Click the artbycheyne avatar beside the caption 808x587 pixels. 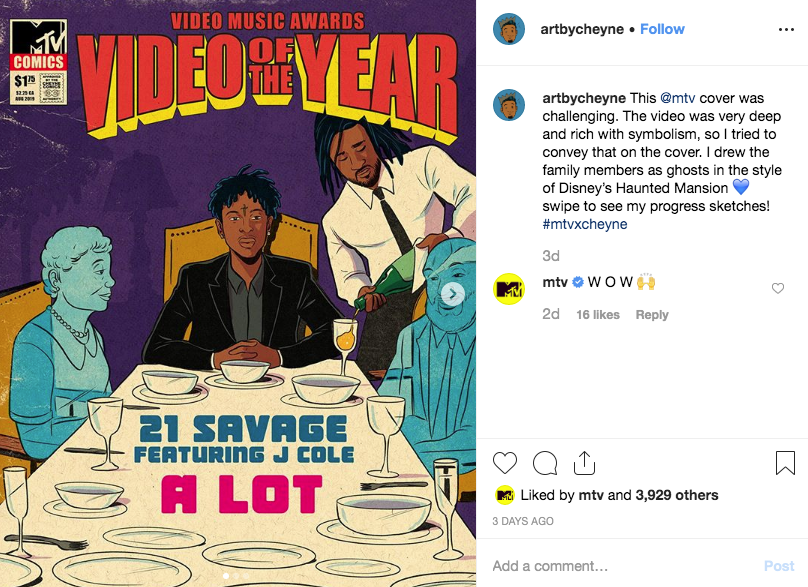pos(509,105)
